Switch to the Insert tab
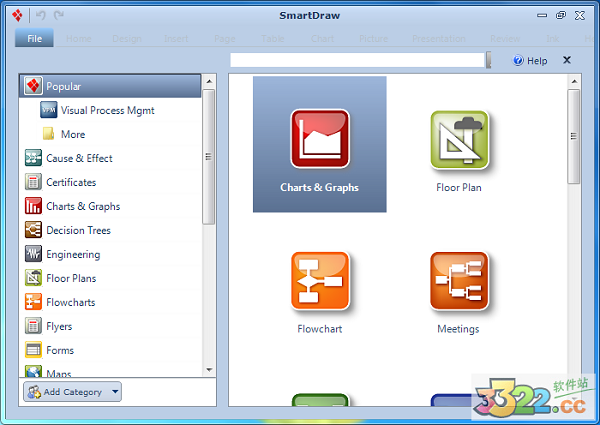The image size is (600, 425). click(x=176, y=39)
